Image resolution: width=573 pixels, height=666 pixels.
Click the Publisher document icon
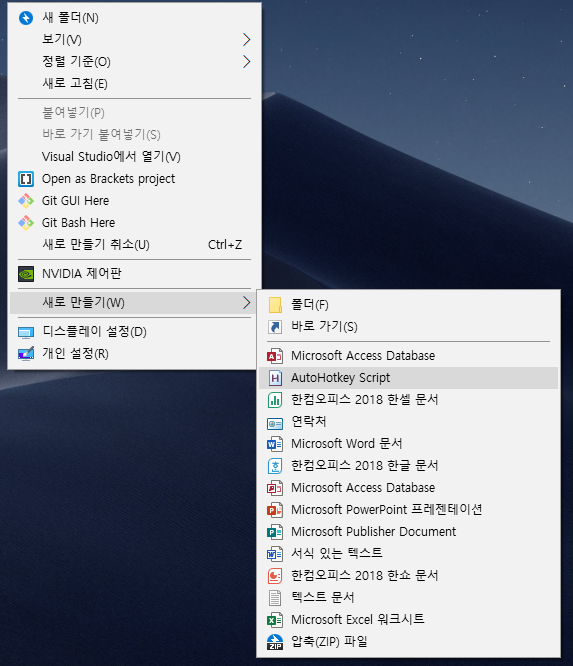pos(275,532)
